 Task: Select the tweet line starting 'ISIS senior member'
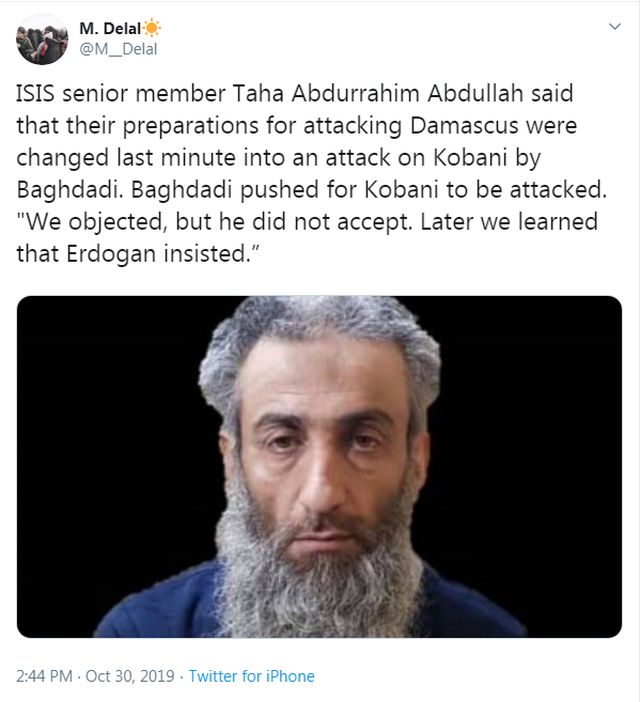pos(295,94)
